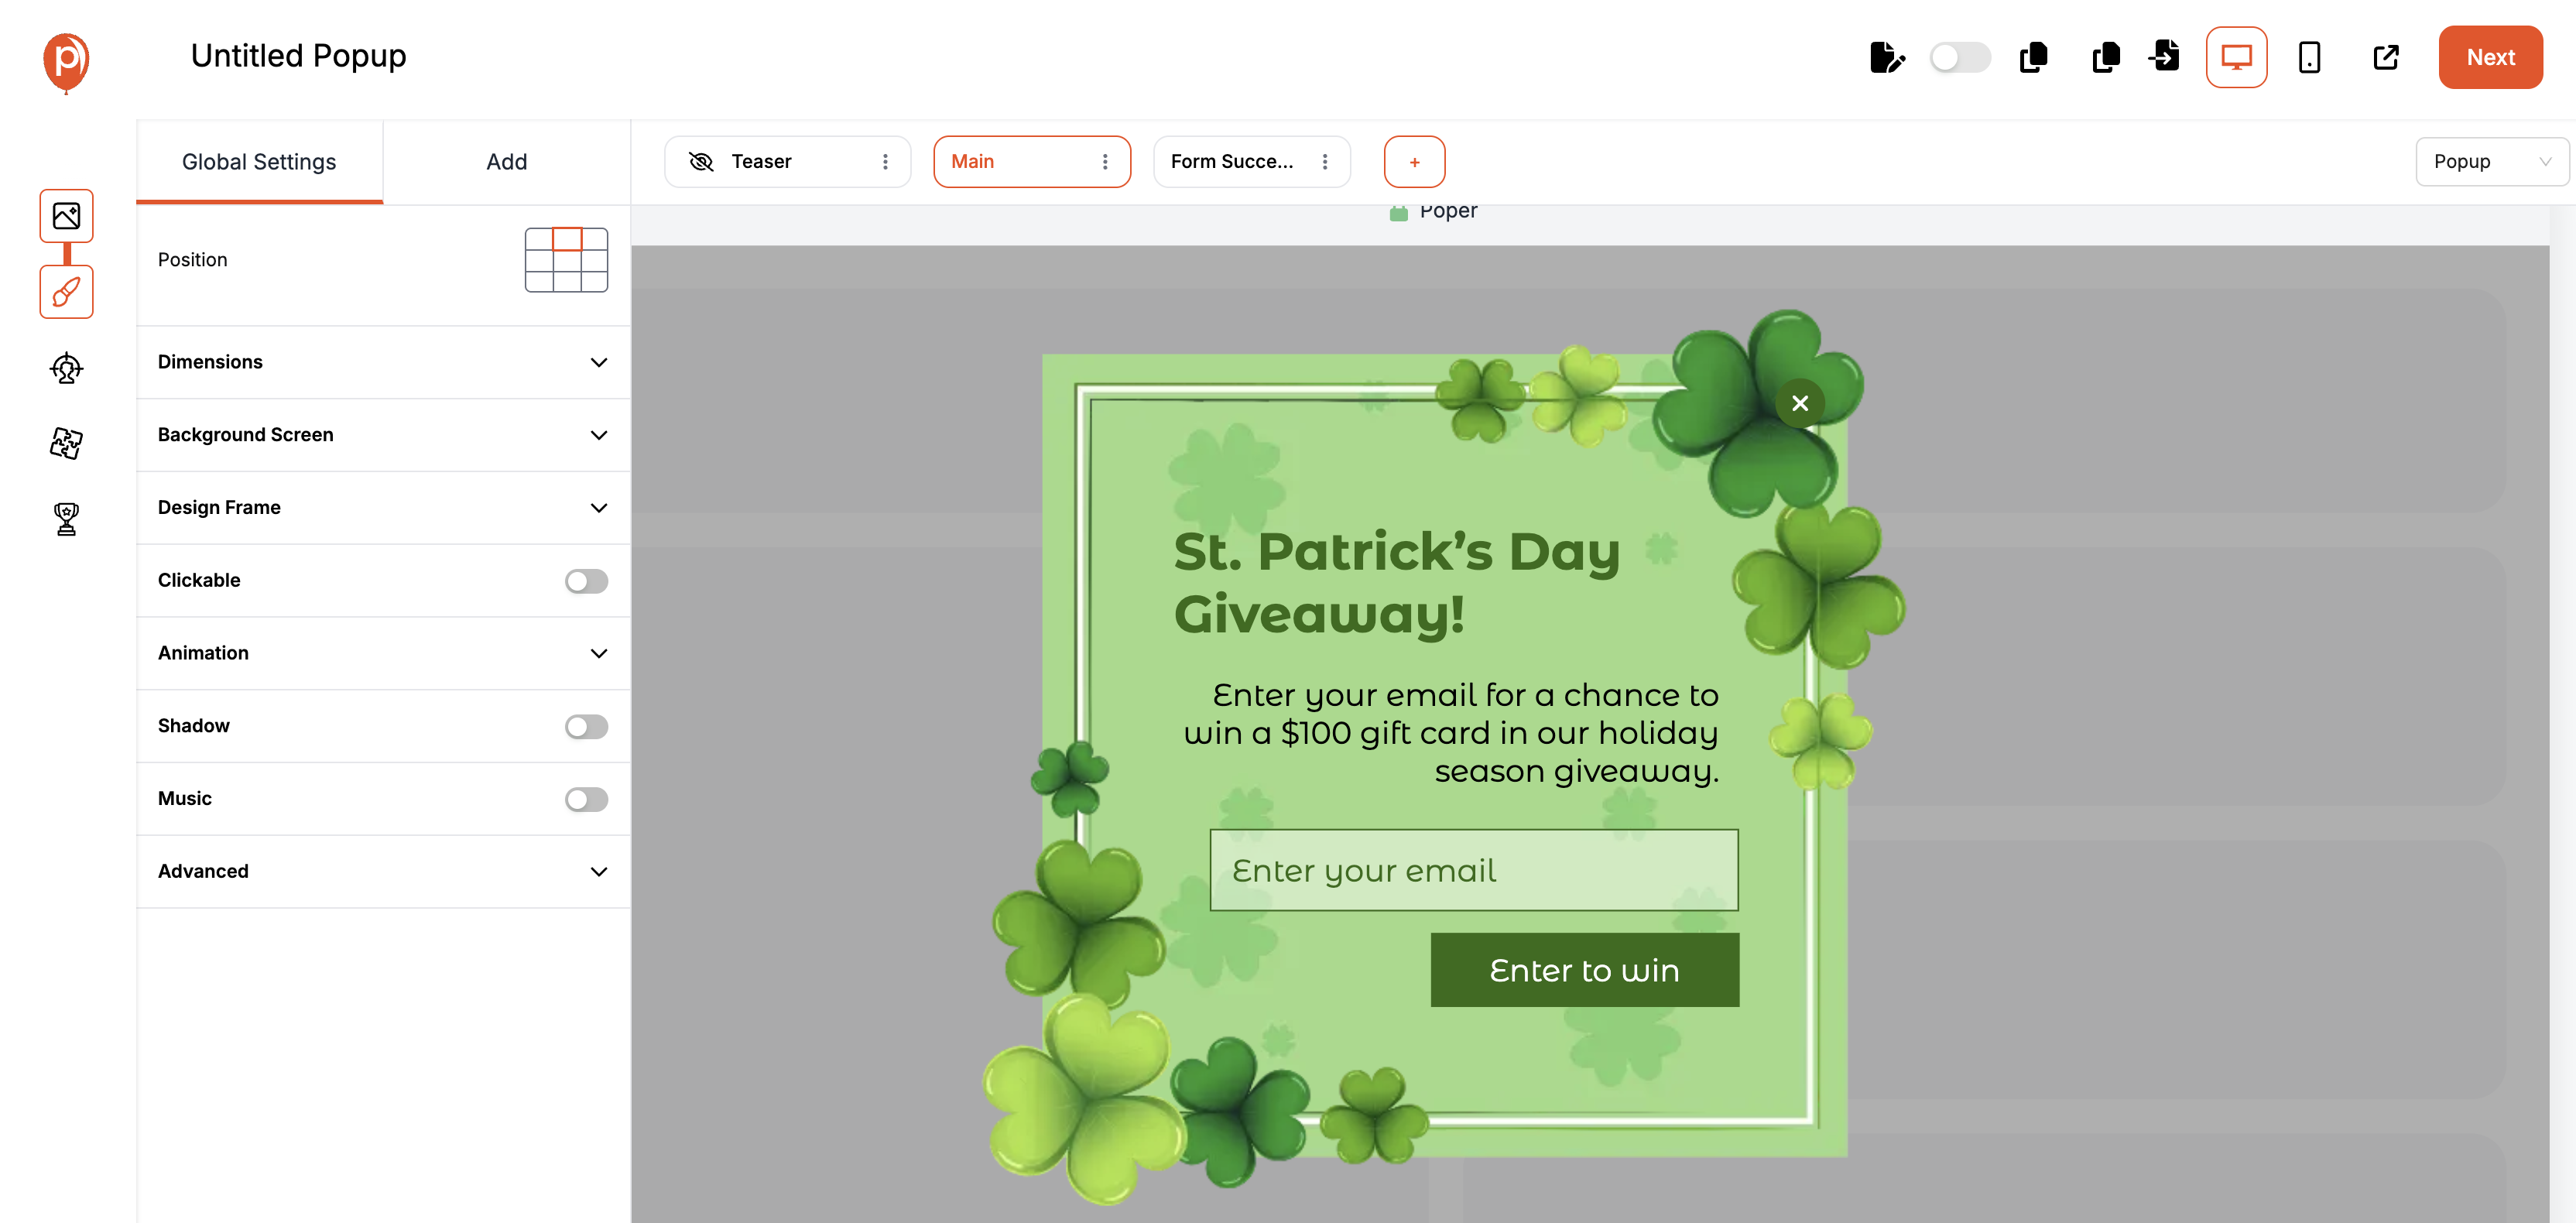This screenshot has width=2576, height=1223.
Task: Open the trophy sidebar icon
Action: pyautogui.click(x=66, y=519)
